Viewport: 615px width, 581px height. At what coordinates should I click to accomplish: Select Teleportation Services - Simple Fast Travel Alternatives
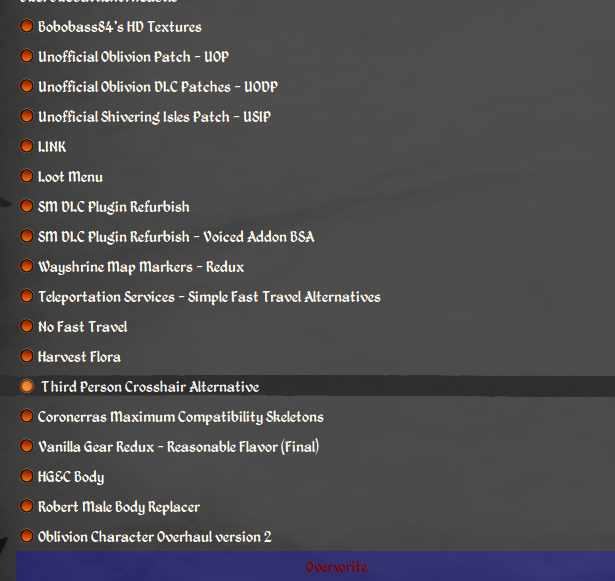(209, 297)
